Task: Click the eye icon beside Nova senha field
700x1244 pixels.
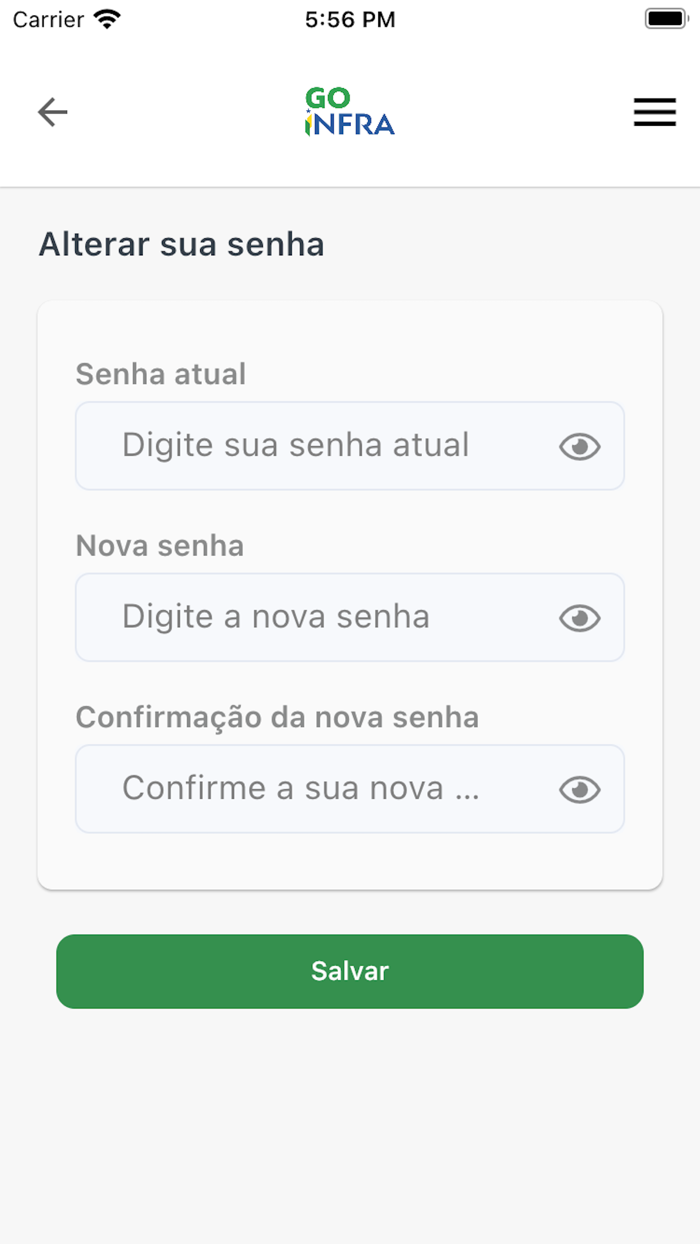Action: pyautogui.click(x=580, y=617)
